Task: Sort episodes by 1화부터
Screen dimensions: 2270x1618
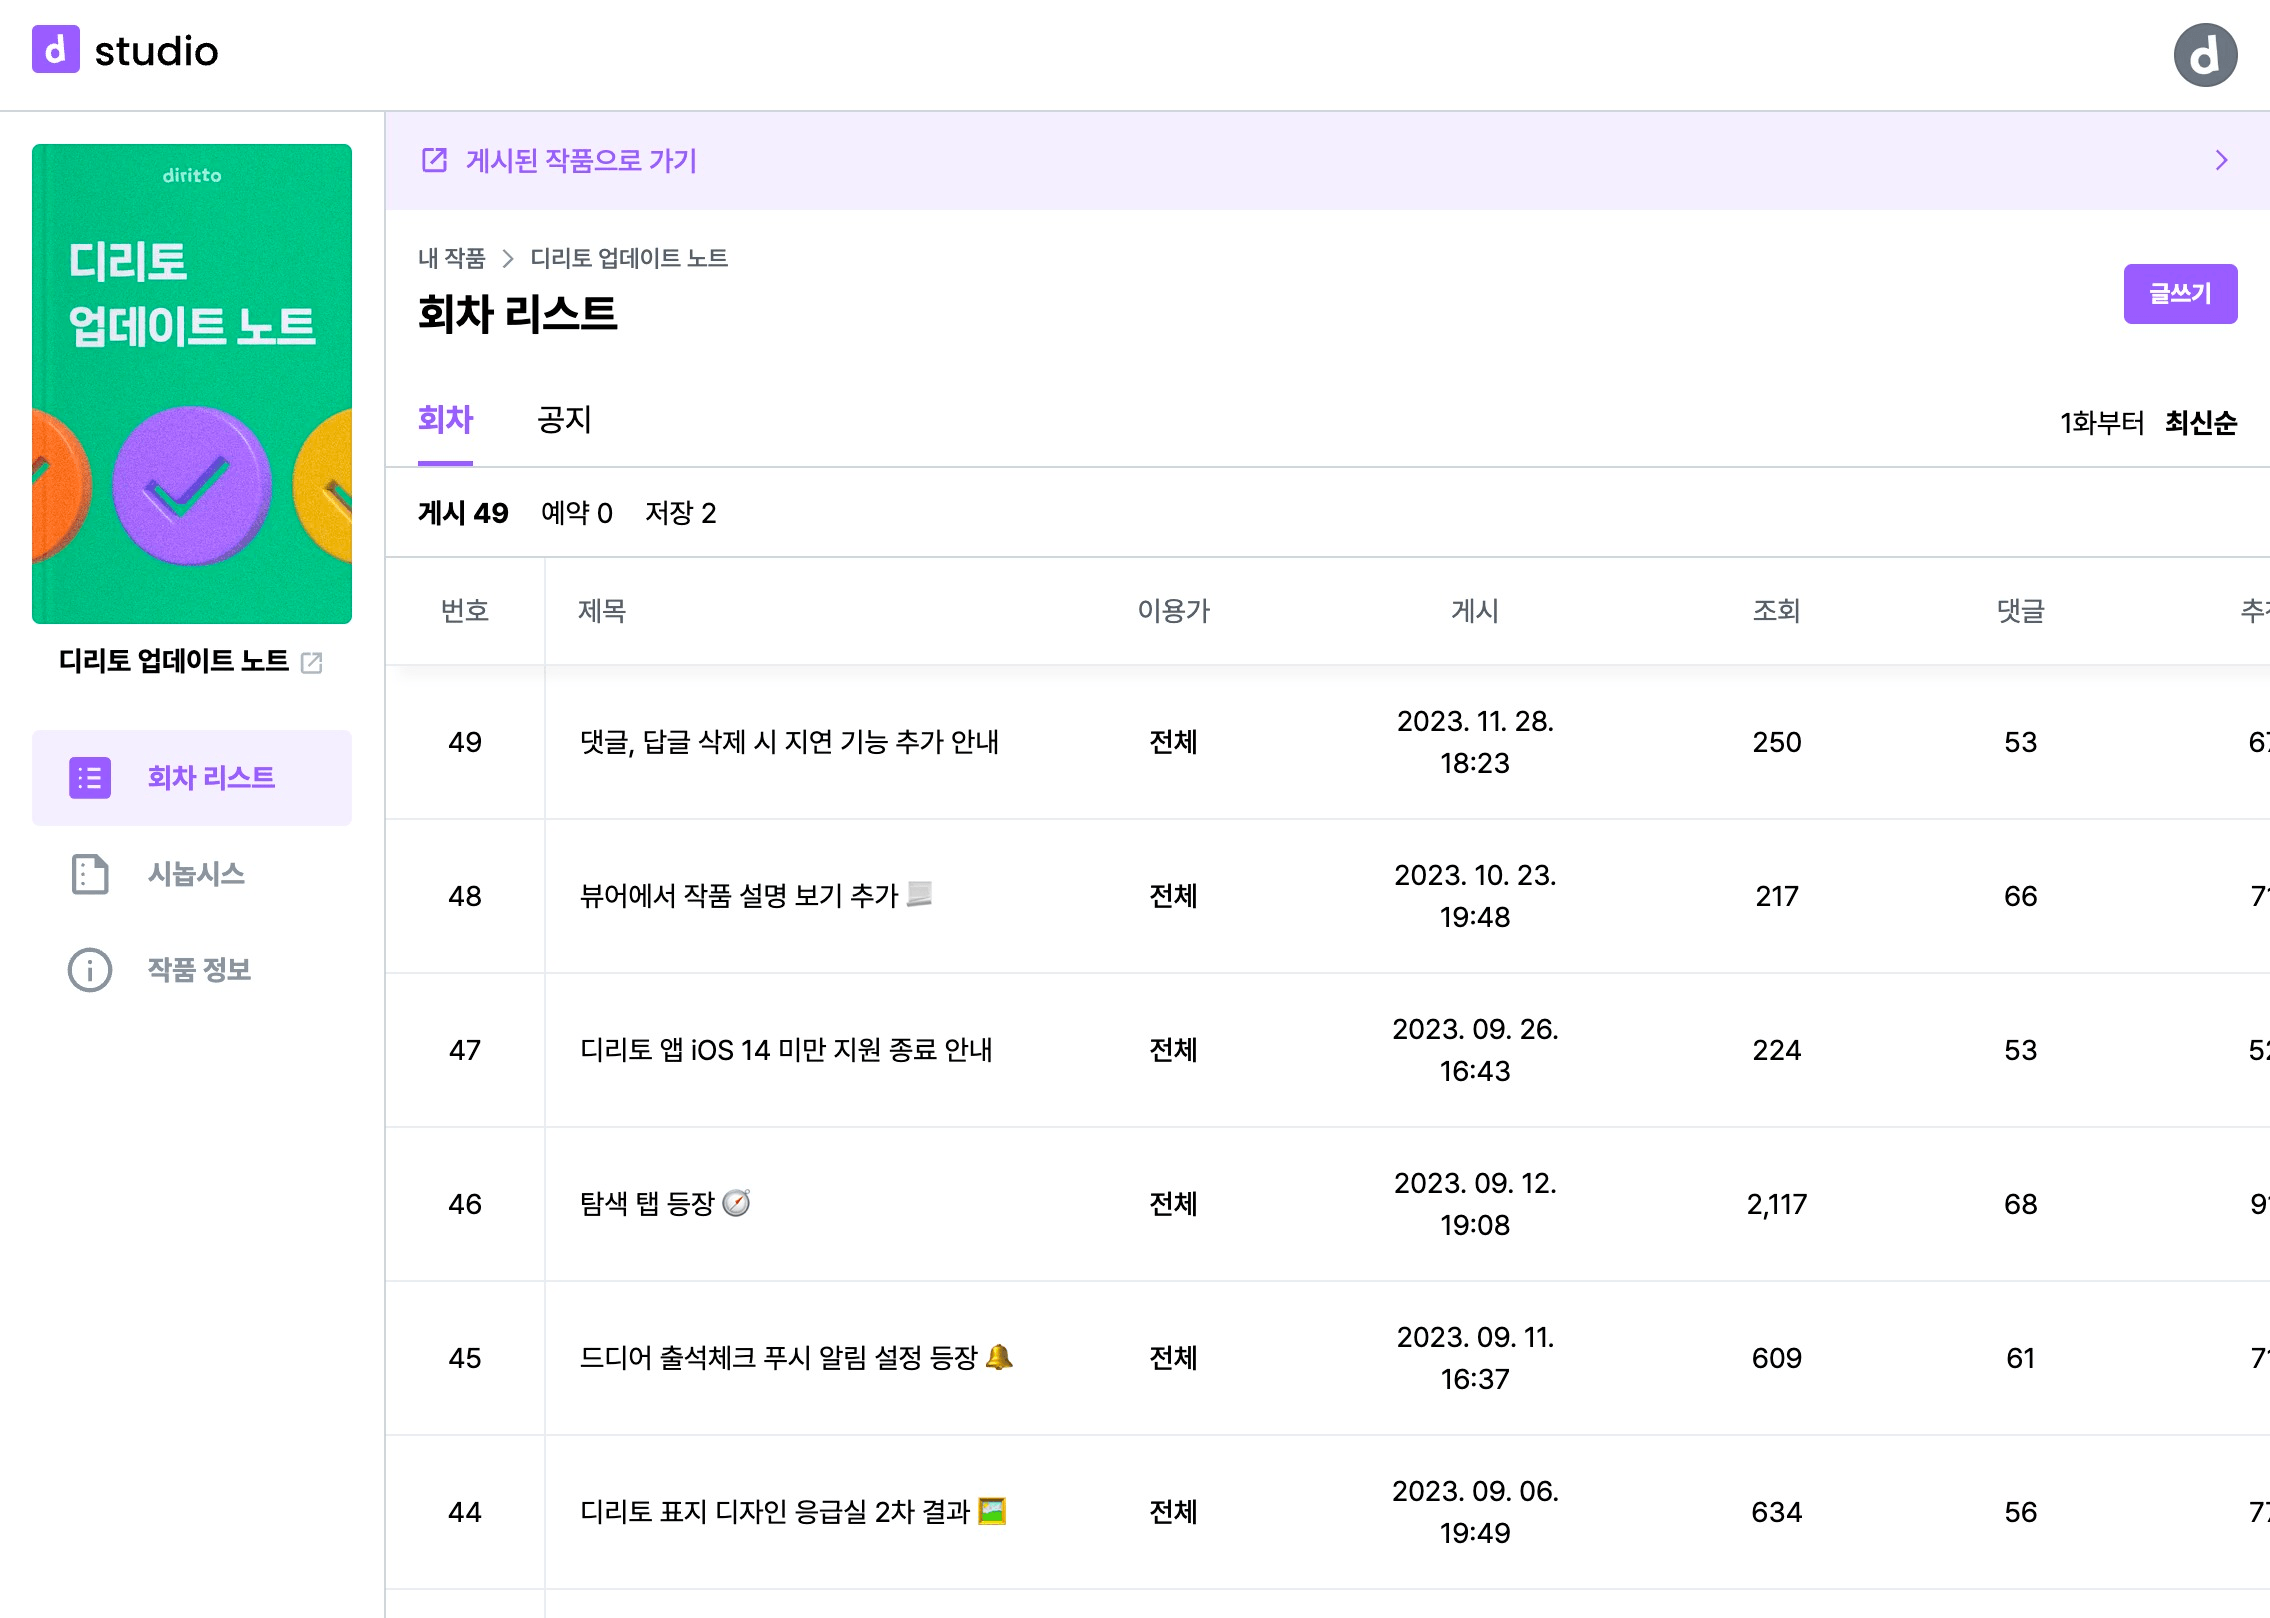Action: (x=2101, y=423)
